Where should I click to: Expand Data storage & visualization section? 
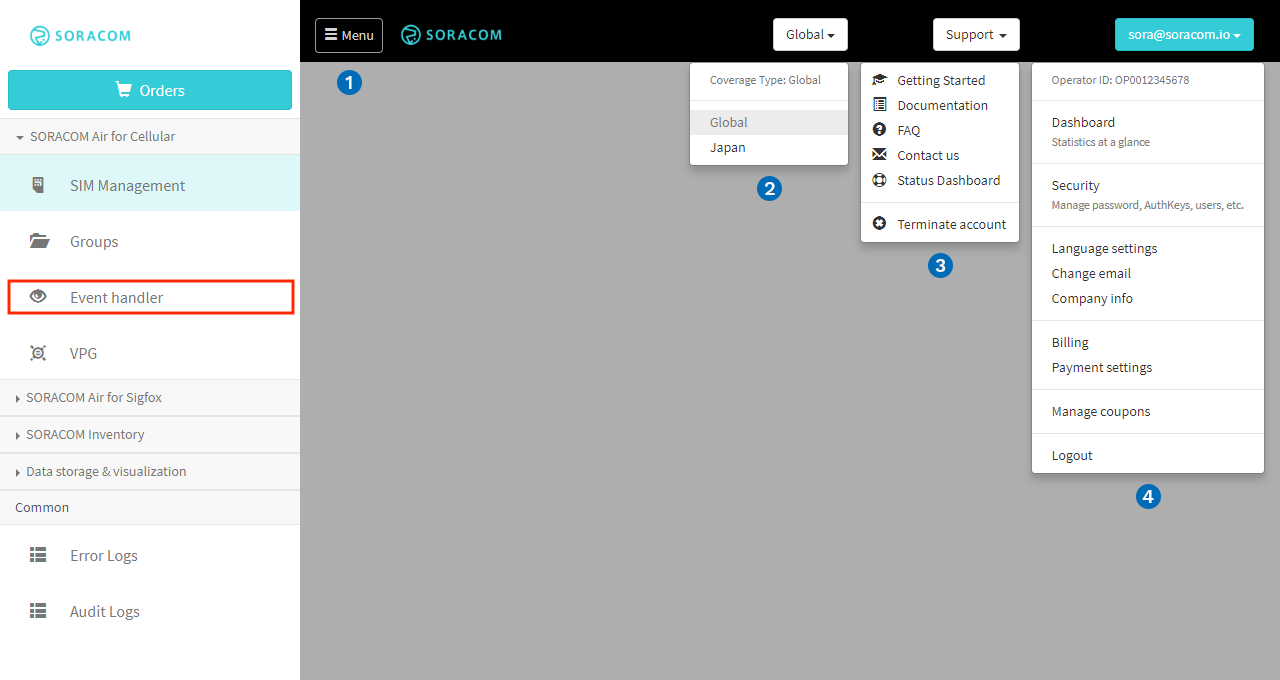106,471
